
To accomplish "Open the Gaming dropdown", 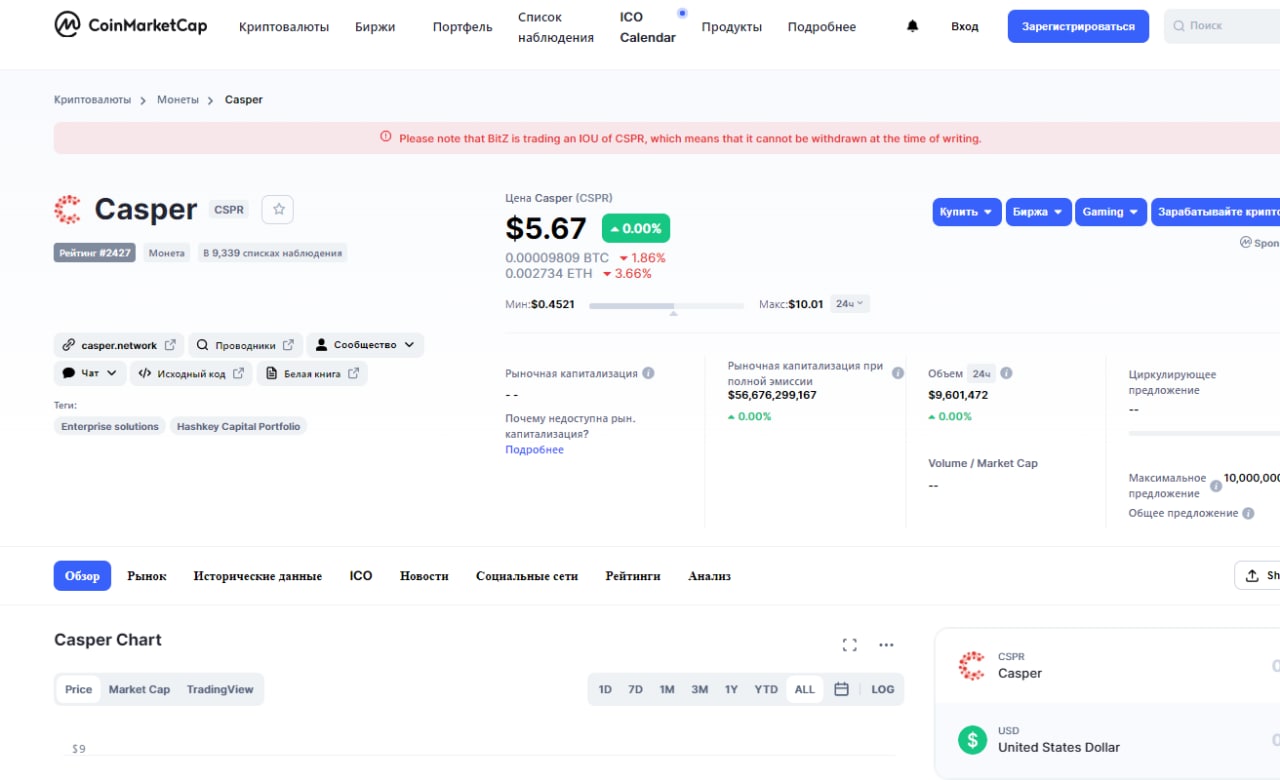I will coord(1111,212).
